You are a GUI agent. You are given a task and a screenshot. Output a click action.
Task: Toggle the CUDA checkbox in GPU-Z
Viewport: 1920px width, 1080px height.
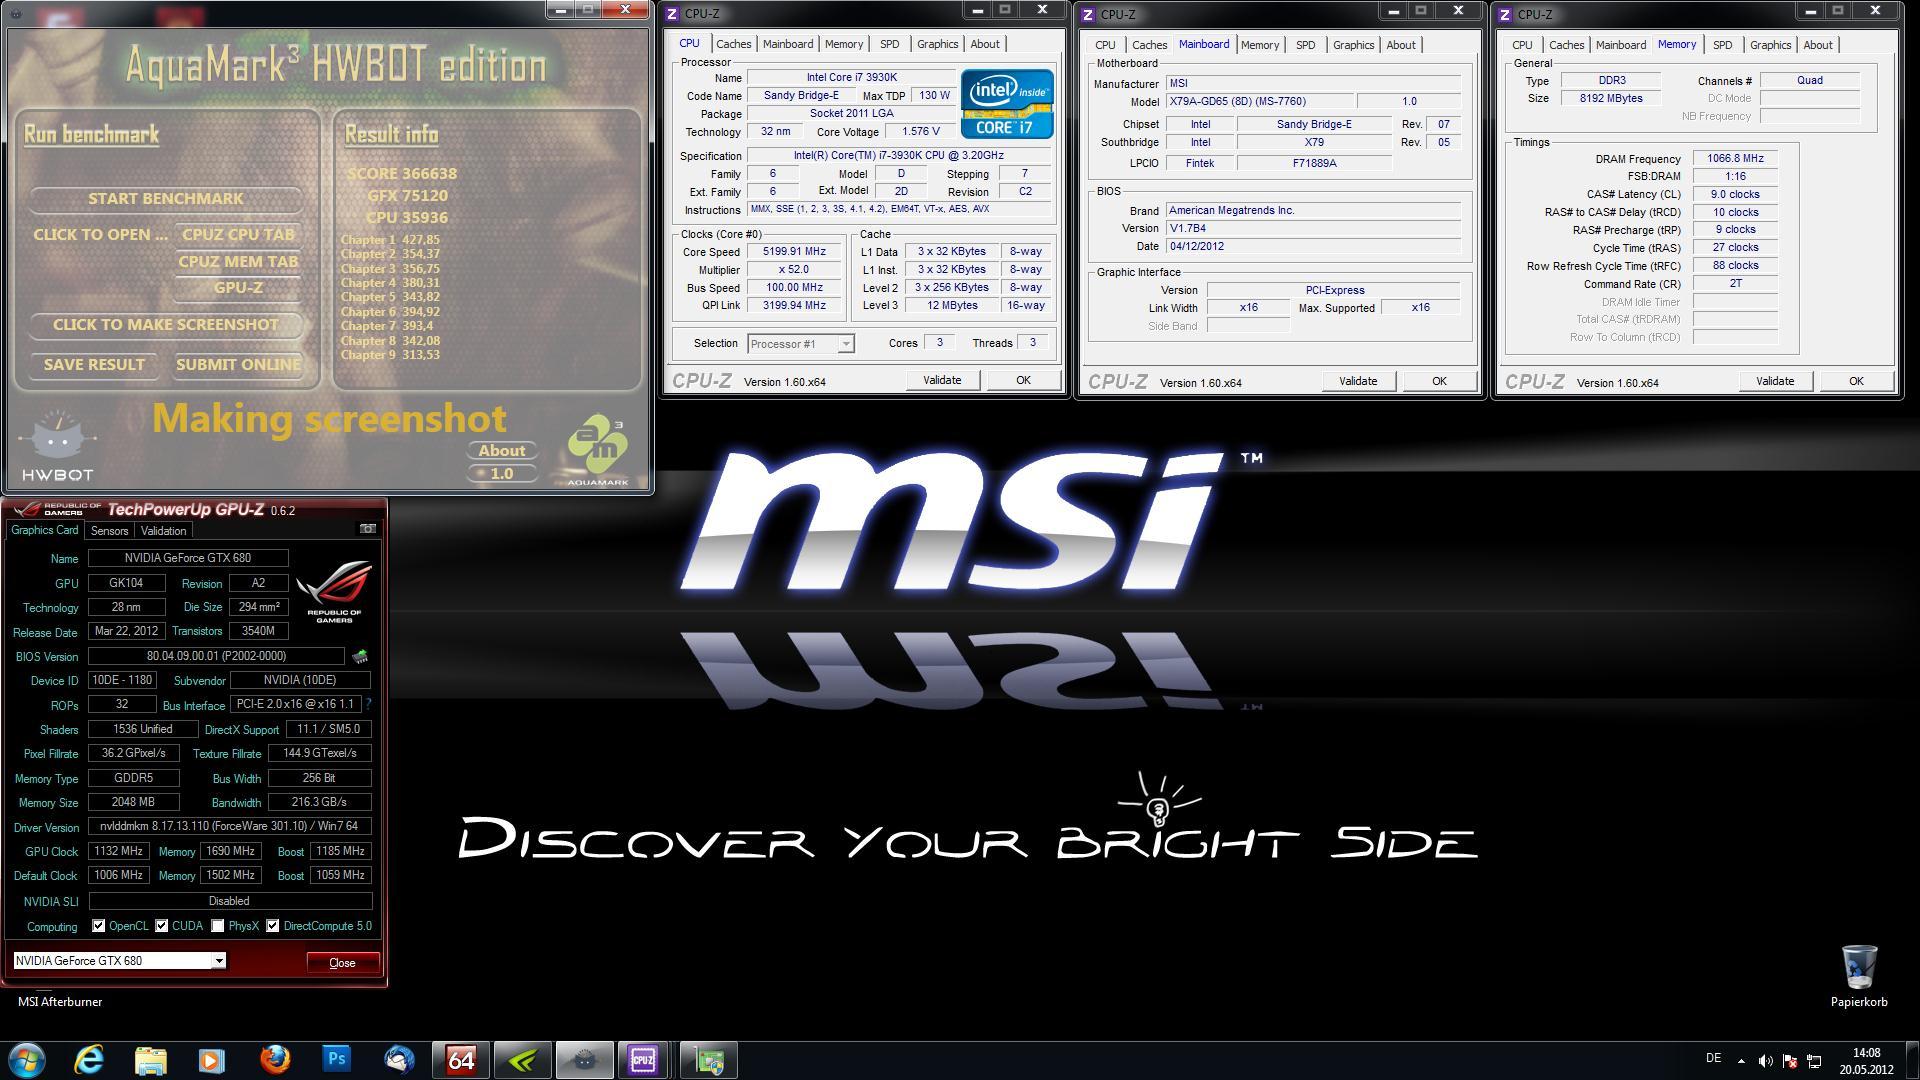point(161,926)
